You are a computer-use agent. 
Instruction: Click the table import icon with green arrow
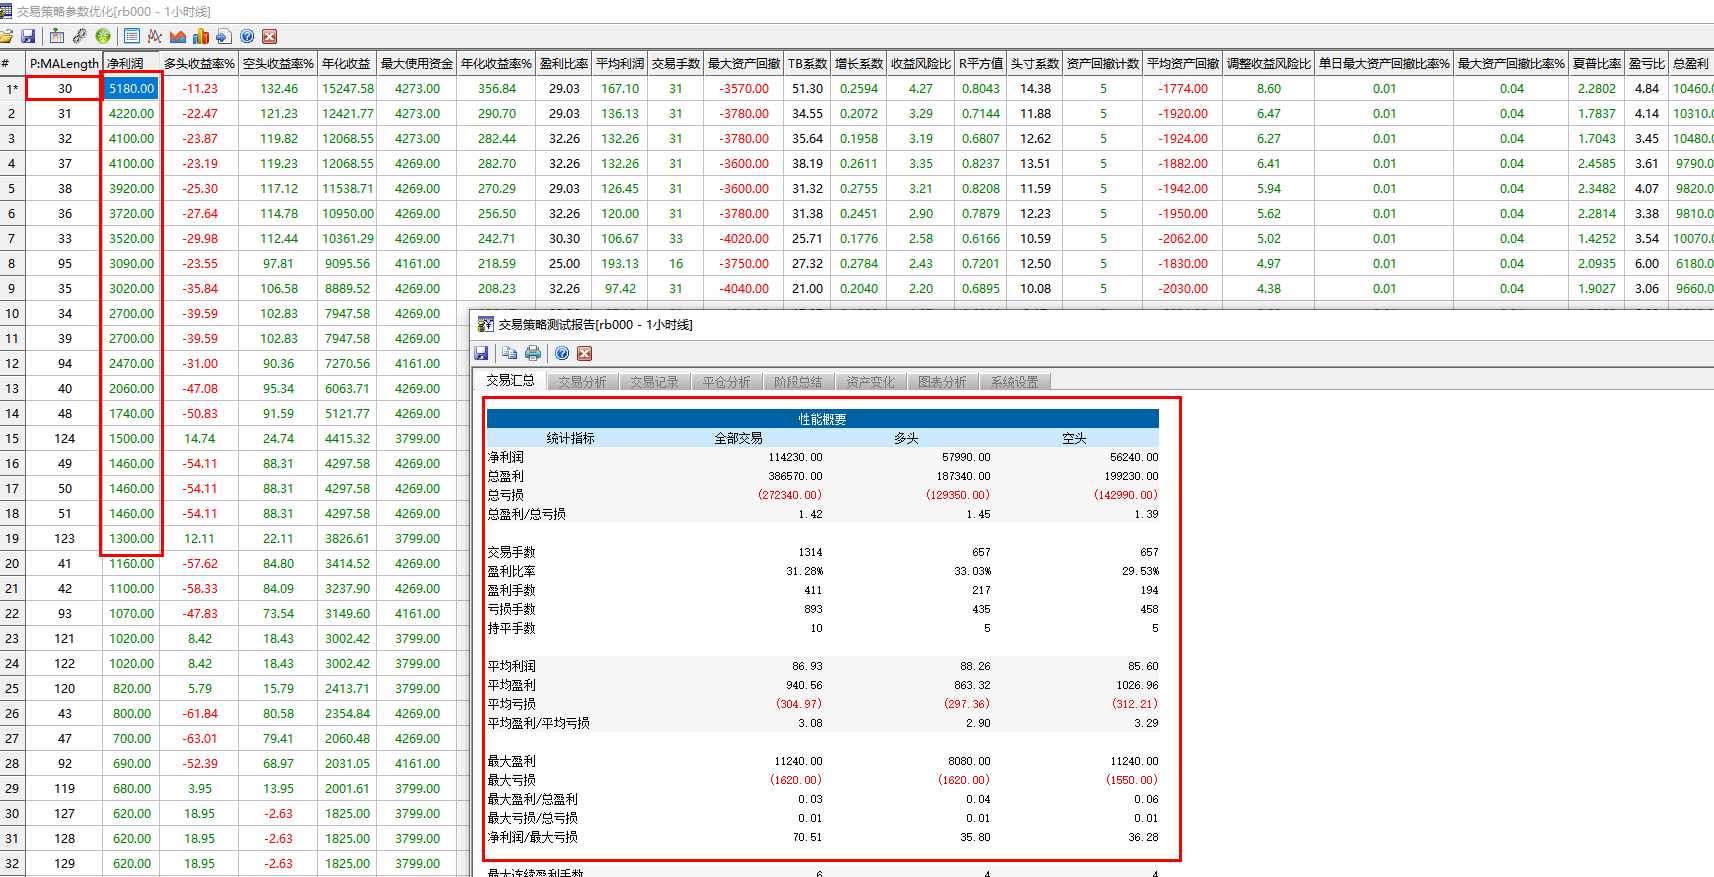(57, 36)
